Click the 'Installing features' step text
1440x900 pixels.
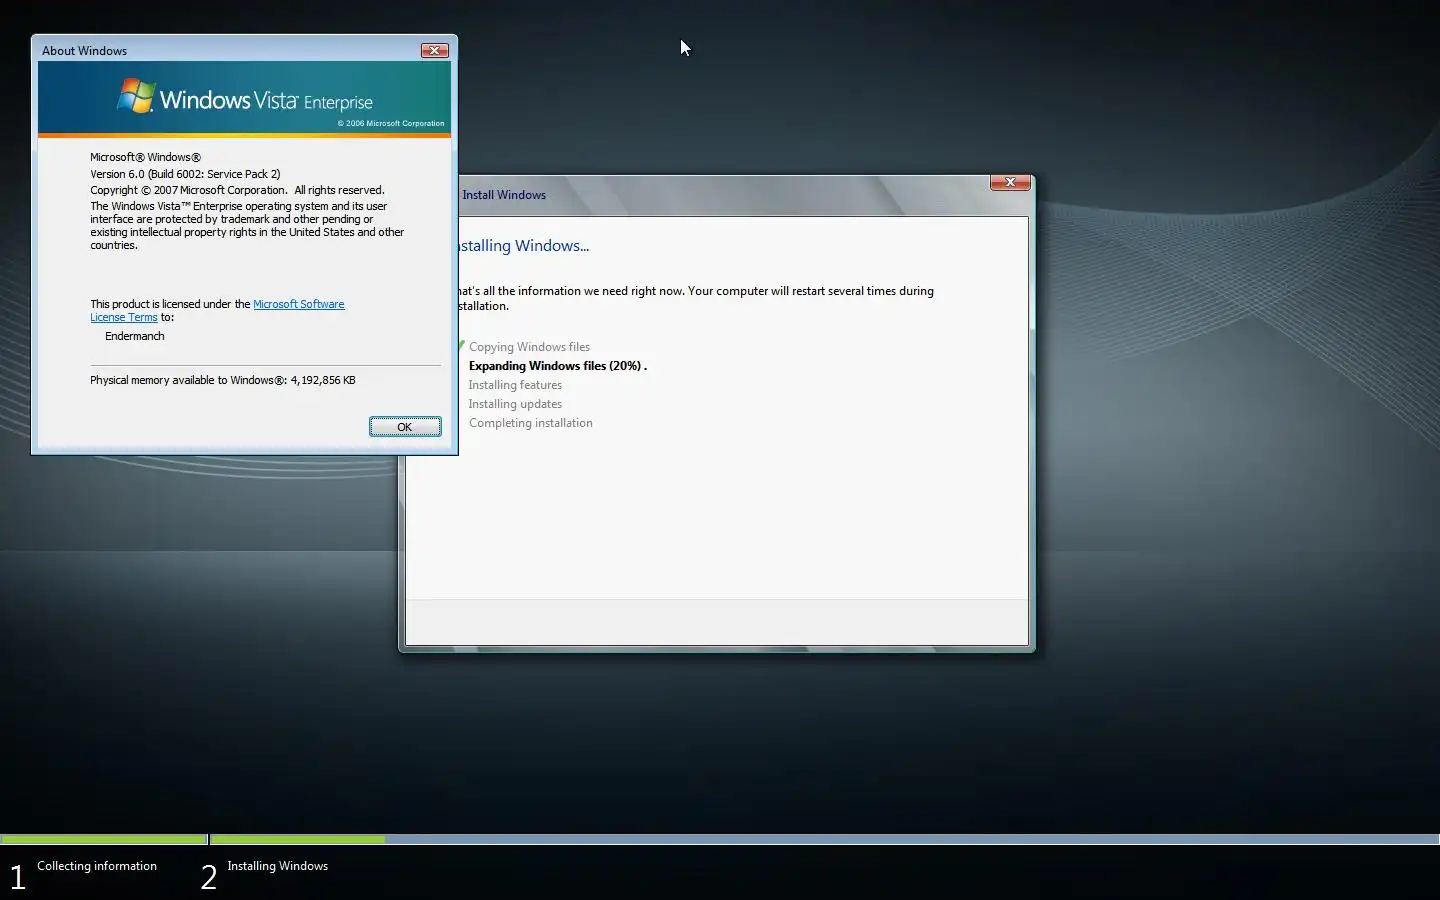point(515,385)
